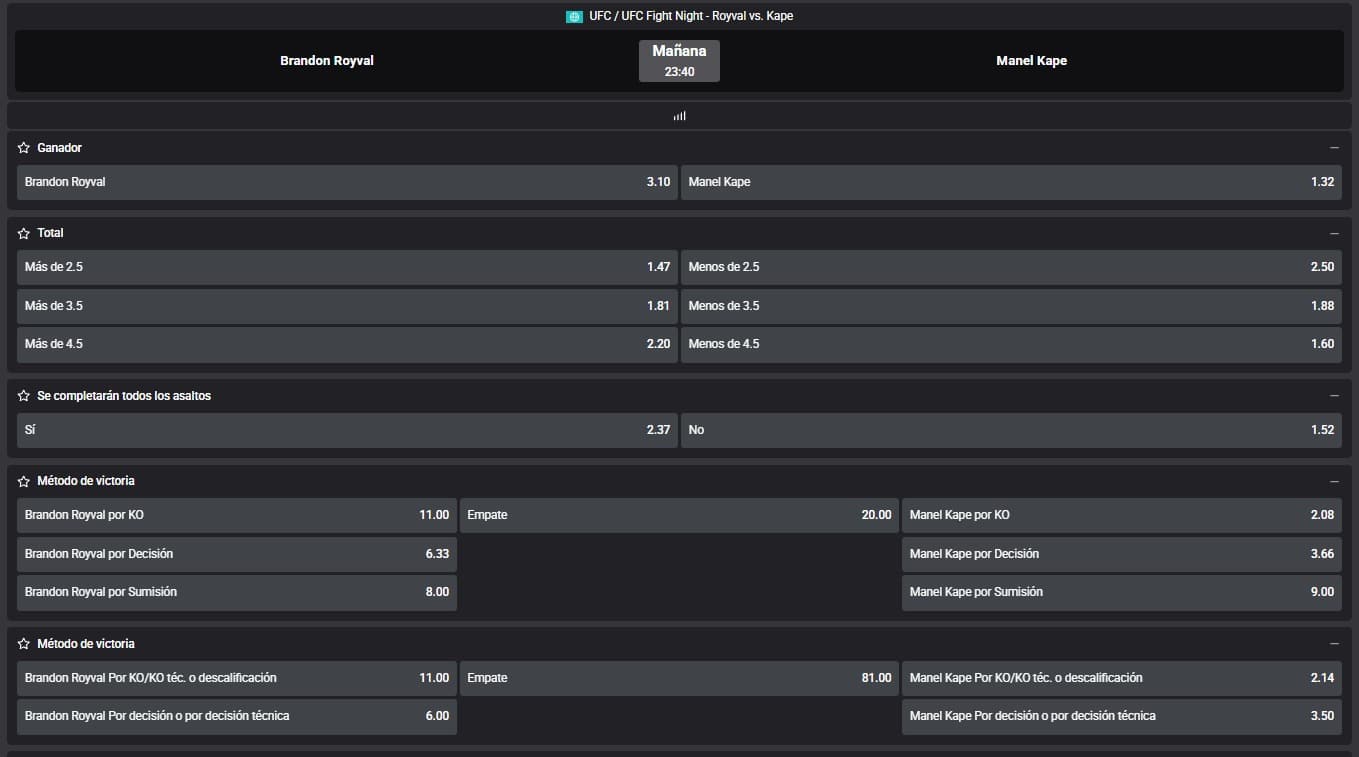Image resolution: width=1359 pixels, height=757 pixels.
Task: Open the statistics bar chart icon
Action: coord(679,116)
